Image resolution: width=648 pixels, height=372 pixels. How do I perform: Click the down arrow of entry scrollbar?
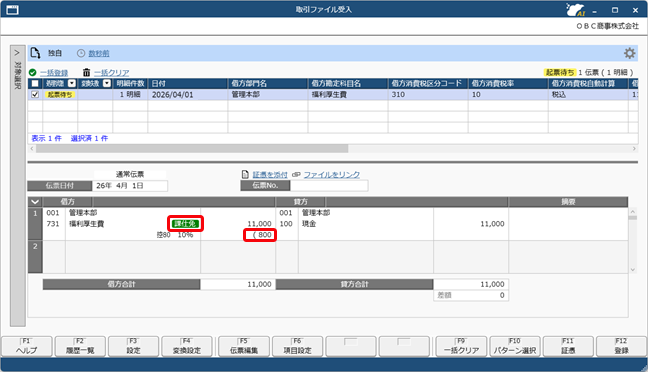tap(632, 269)
